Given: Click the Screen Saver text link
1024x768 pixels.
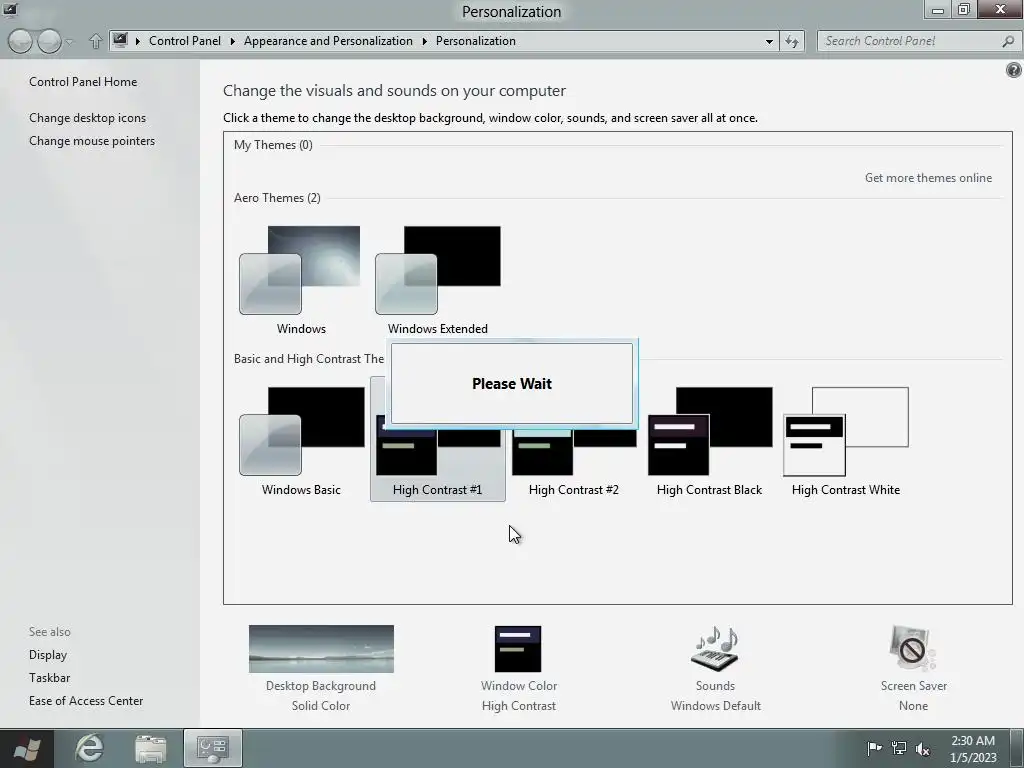Looking at the screenshot, I should [914, 686].
